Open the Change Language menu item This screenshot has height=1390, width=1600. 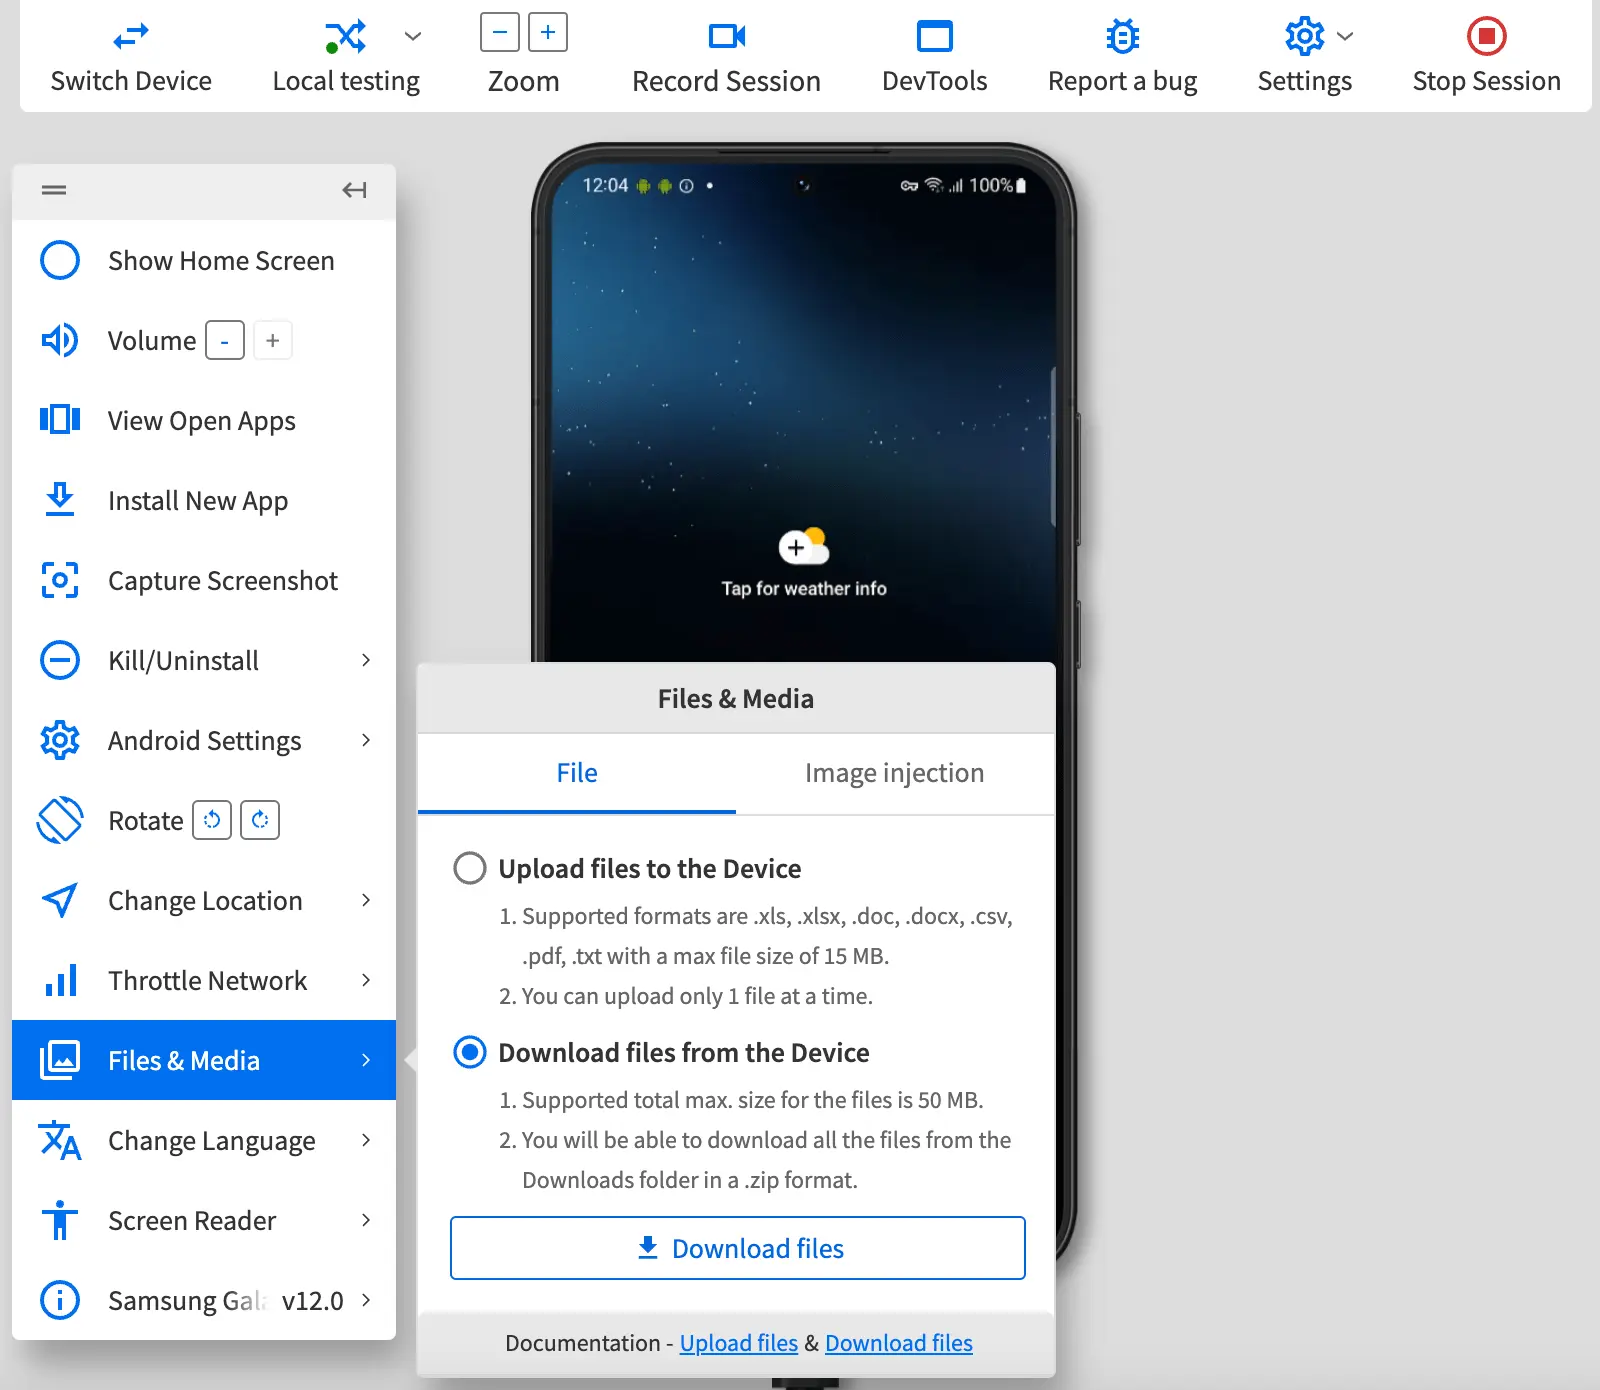pyautogui.click(x=211, y=1141)
